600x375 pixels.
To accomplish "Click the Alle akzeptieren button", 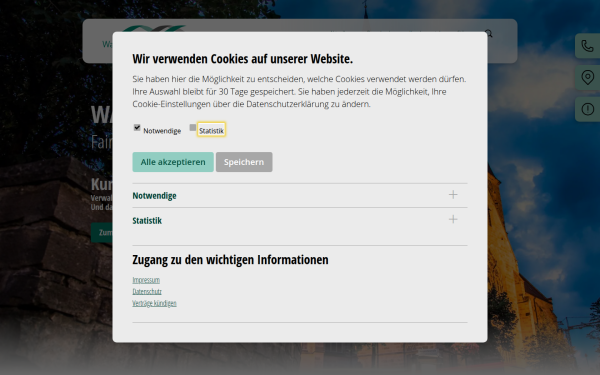I will coord(173,162).
